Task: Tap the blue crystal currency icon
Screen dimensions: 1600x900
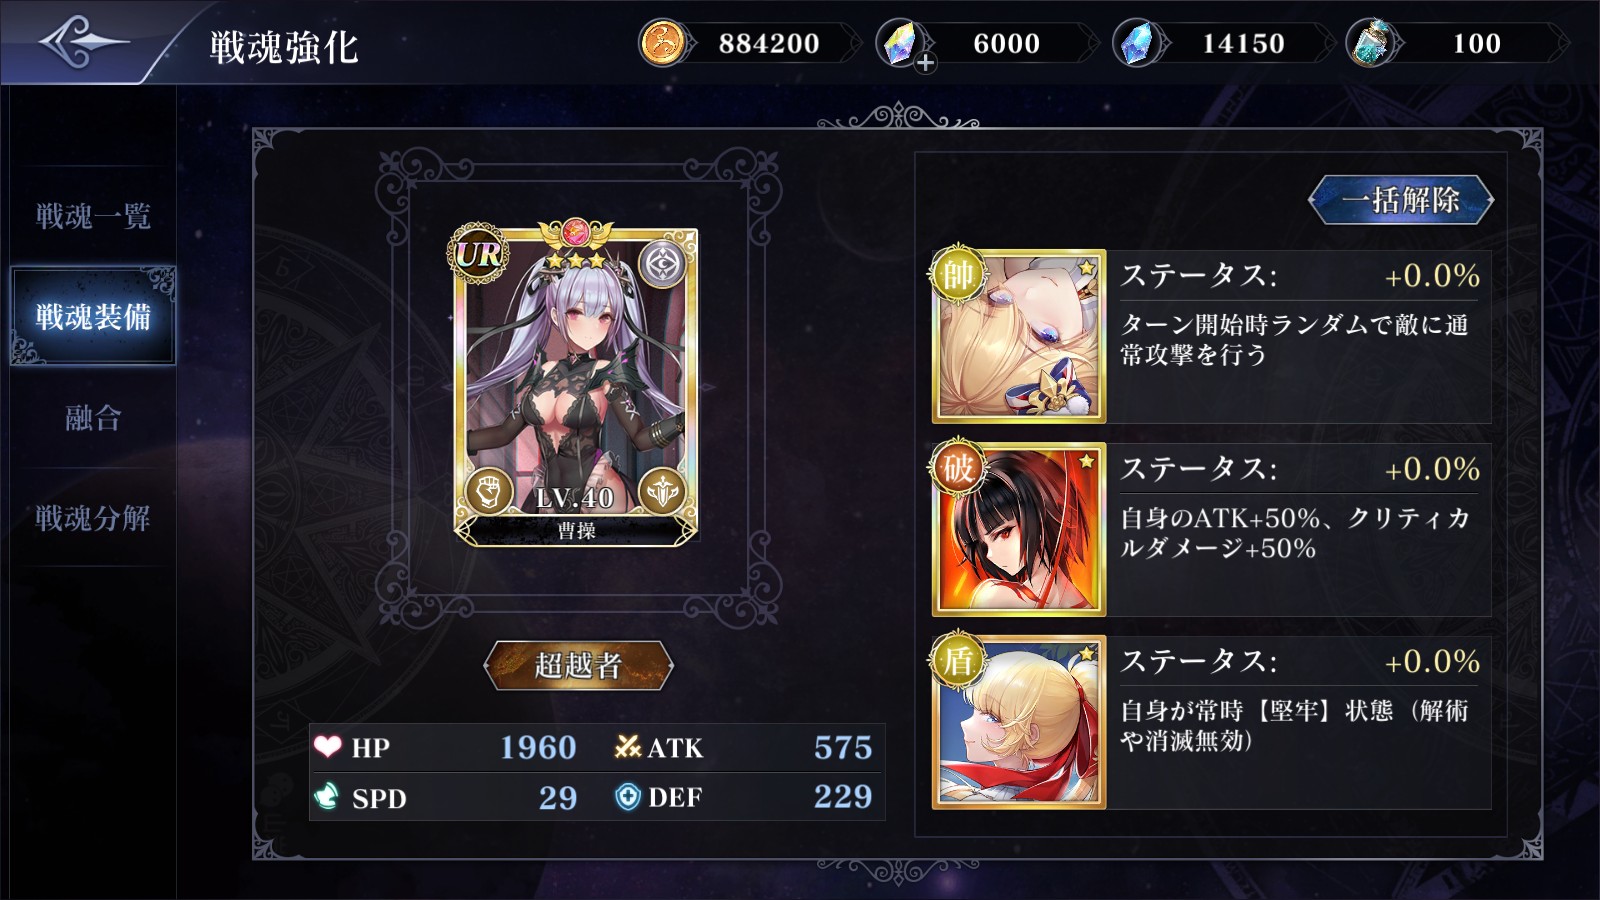Action: tap(1136, 43)
